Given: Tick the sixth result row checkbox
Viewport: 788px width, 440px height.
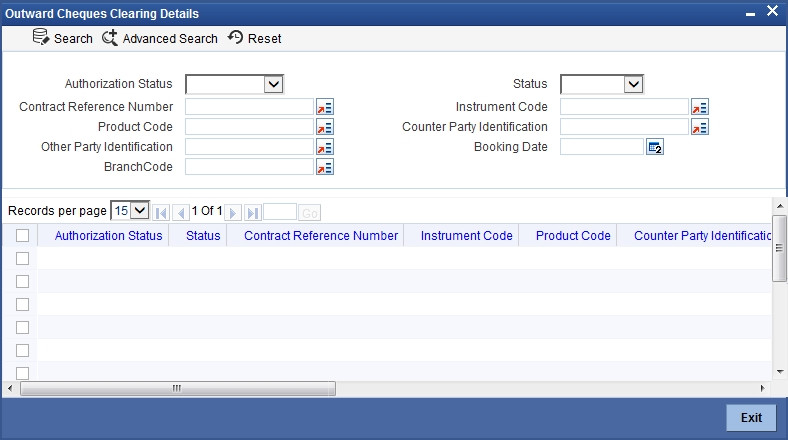Looking at the screenshot, I should pyautogui.click(x=23, y=373).
